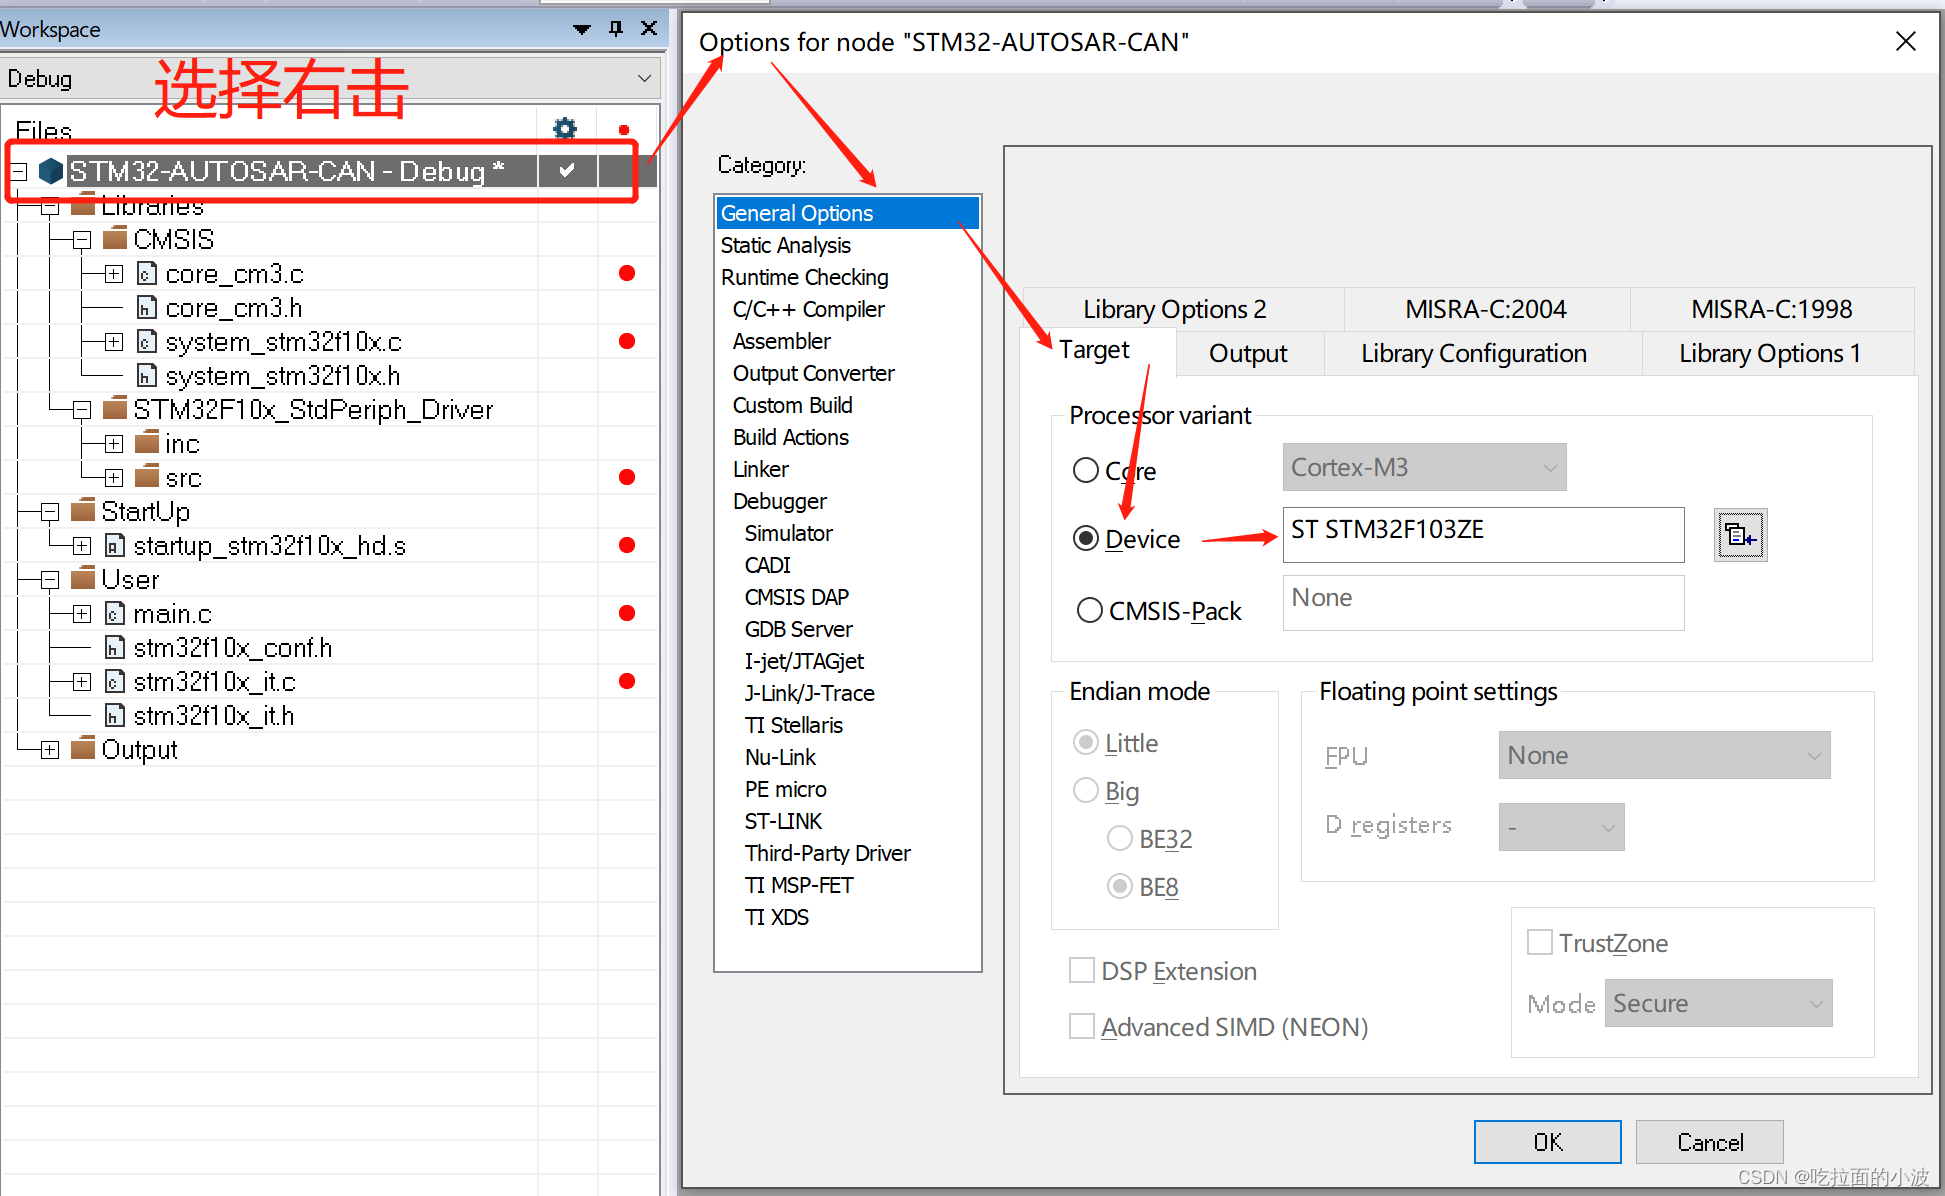Viewport: 1945px width, 1196px height.
Task: Click the device selection list icon button
Action: coord(1740,536)
